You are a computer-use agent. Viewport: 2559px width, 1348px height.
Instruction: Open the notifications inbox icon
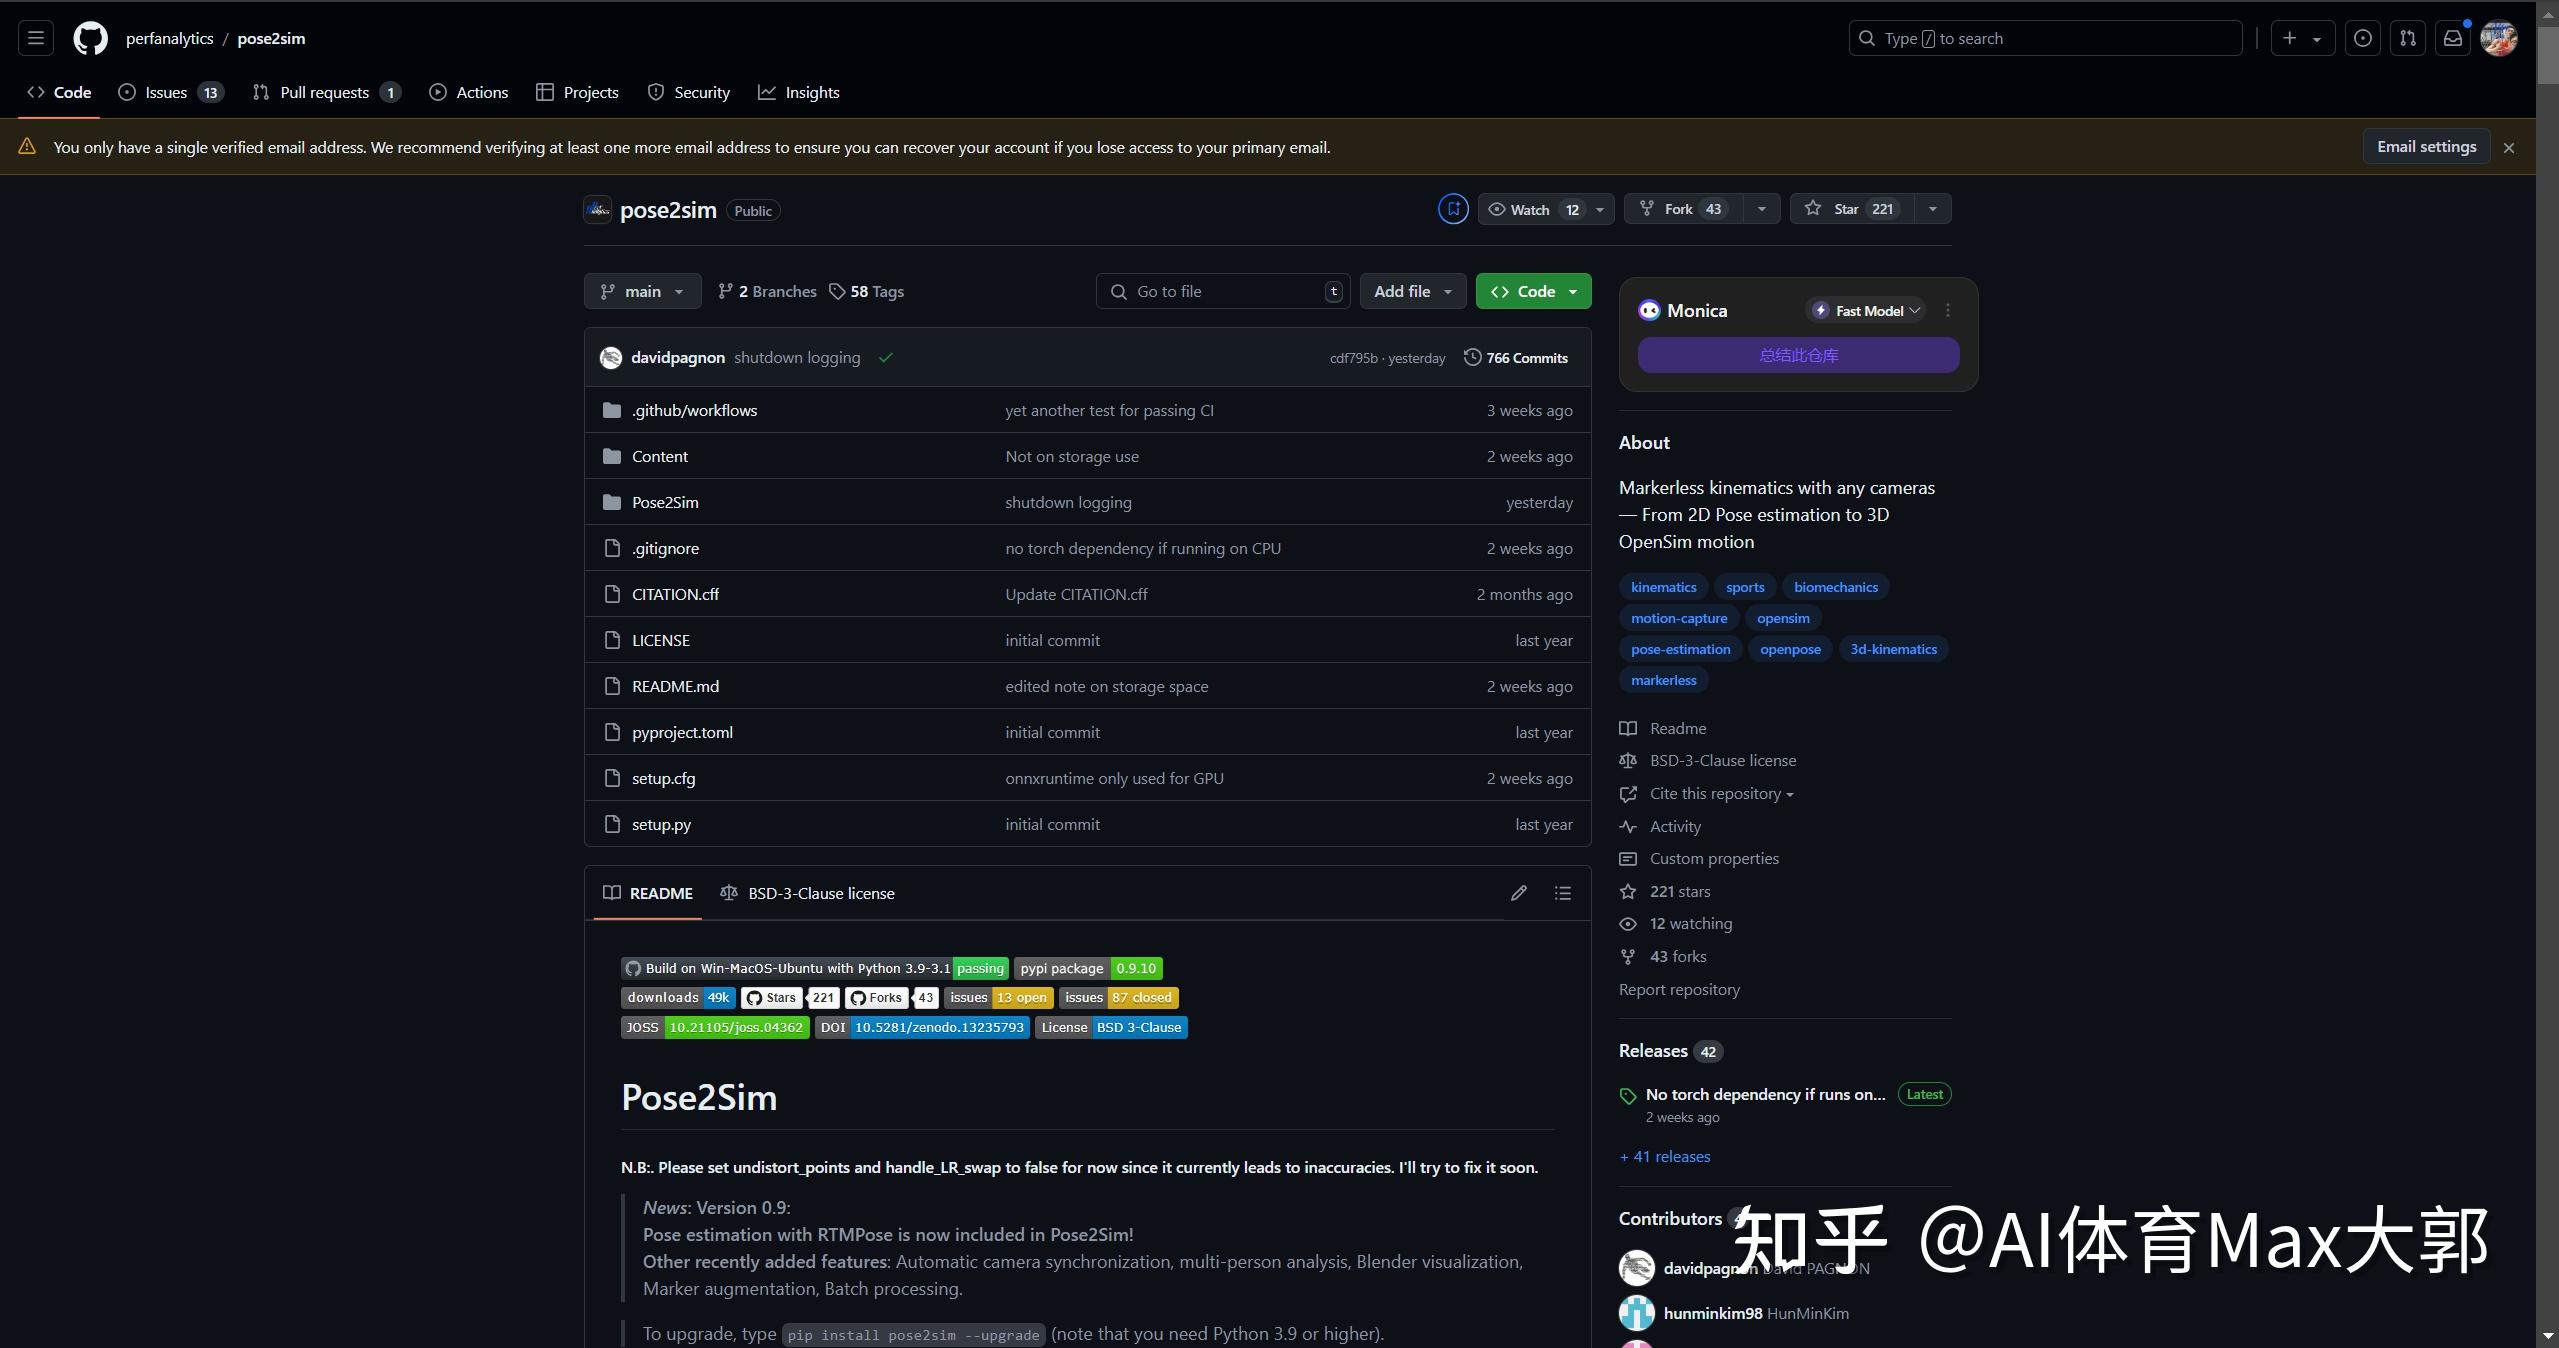point(2452,38)
